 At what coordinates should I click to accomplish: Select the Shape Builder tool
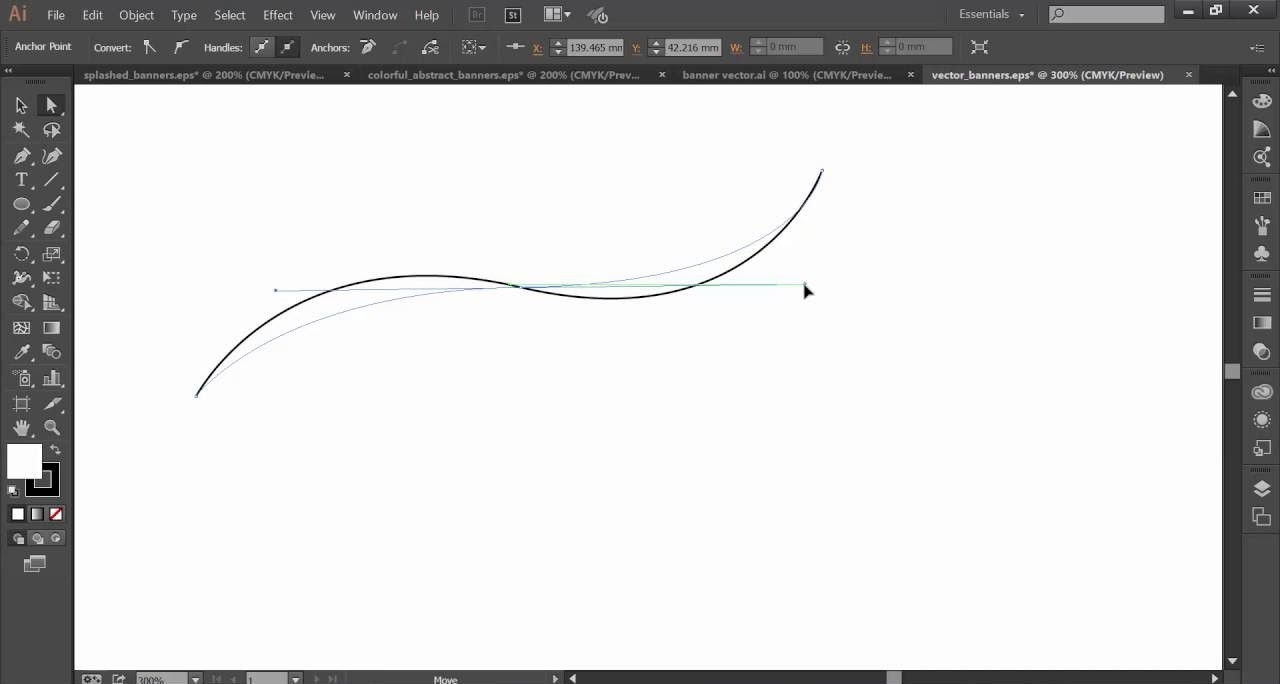pos(21,303)
